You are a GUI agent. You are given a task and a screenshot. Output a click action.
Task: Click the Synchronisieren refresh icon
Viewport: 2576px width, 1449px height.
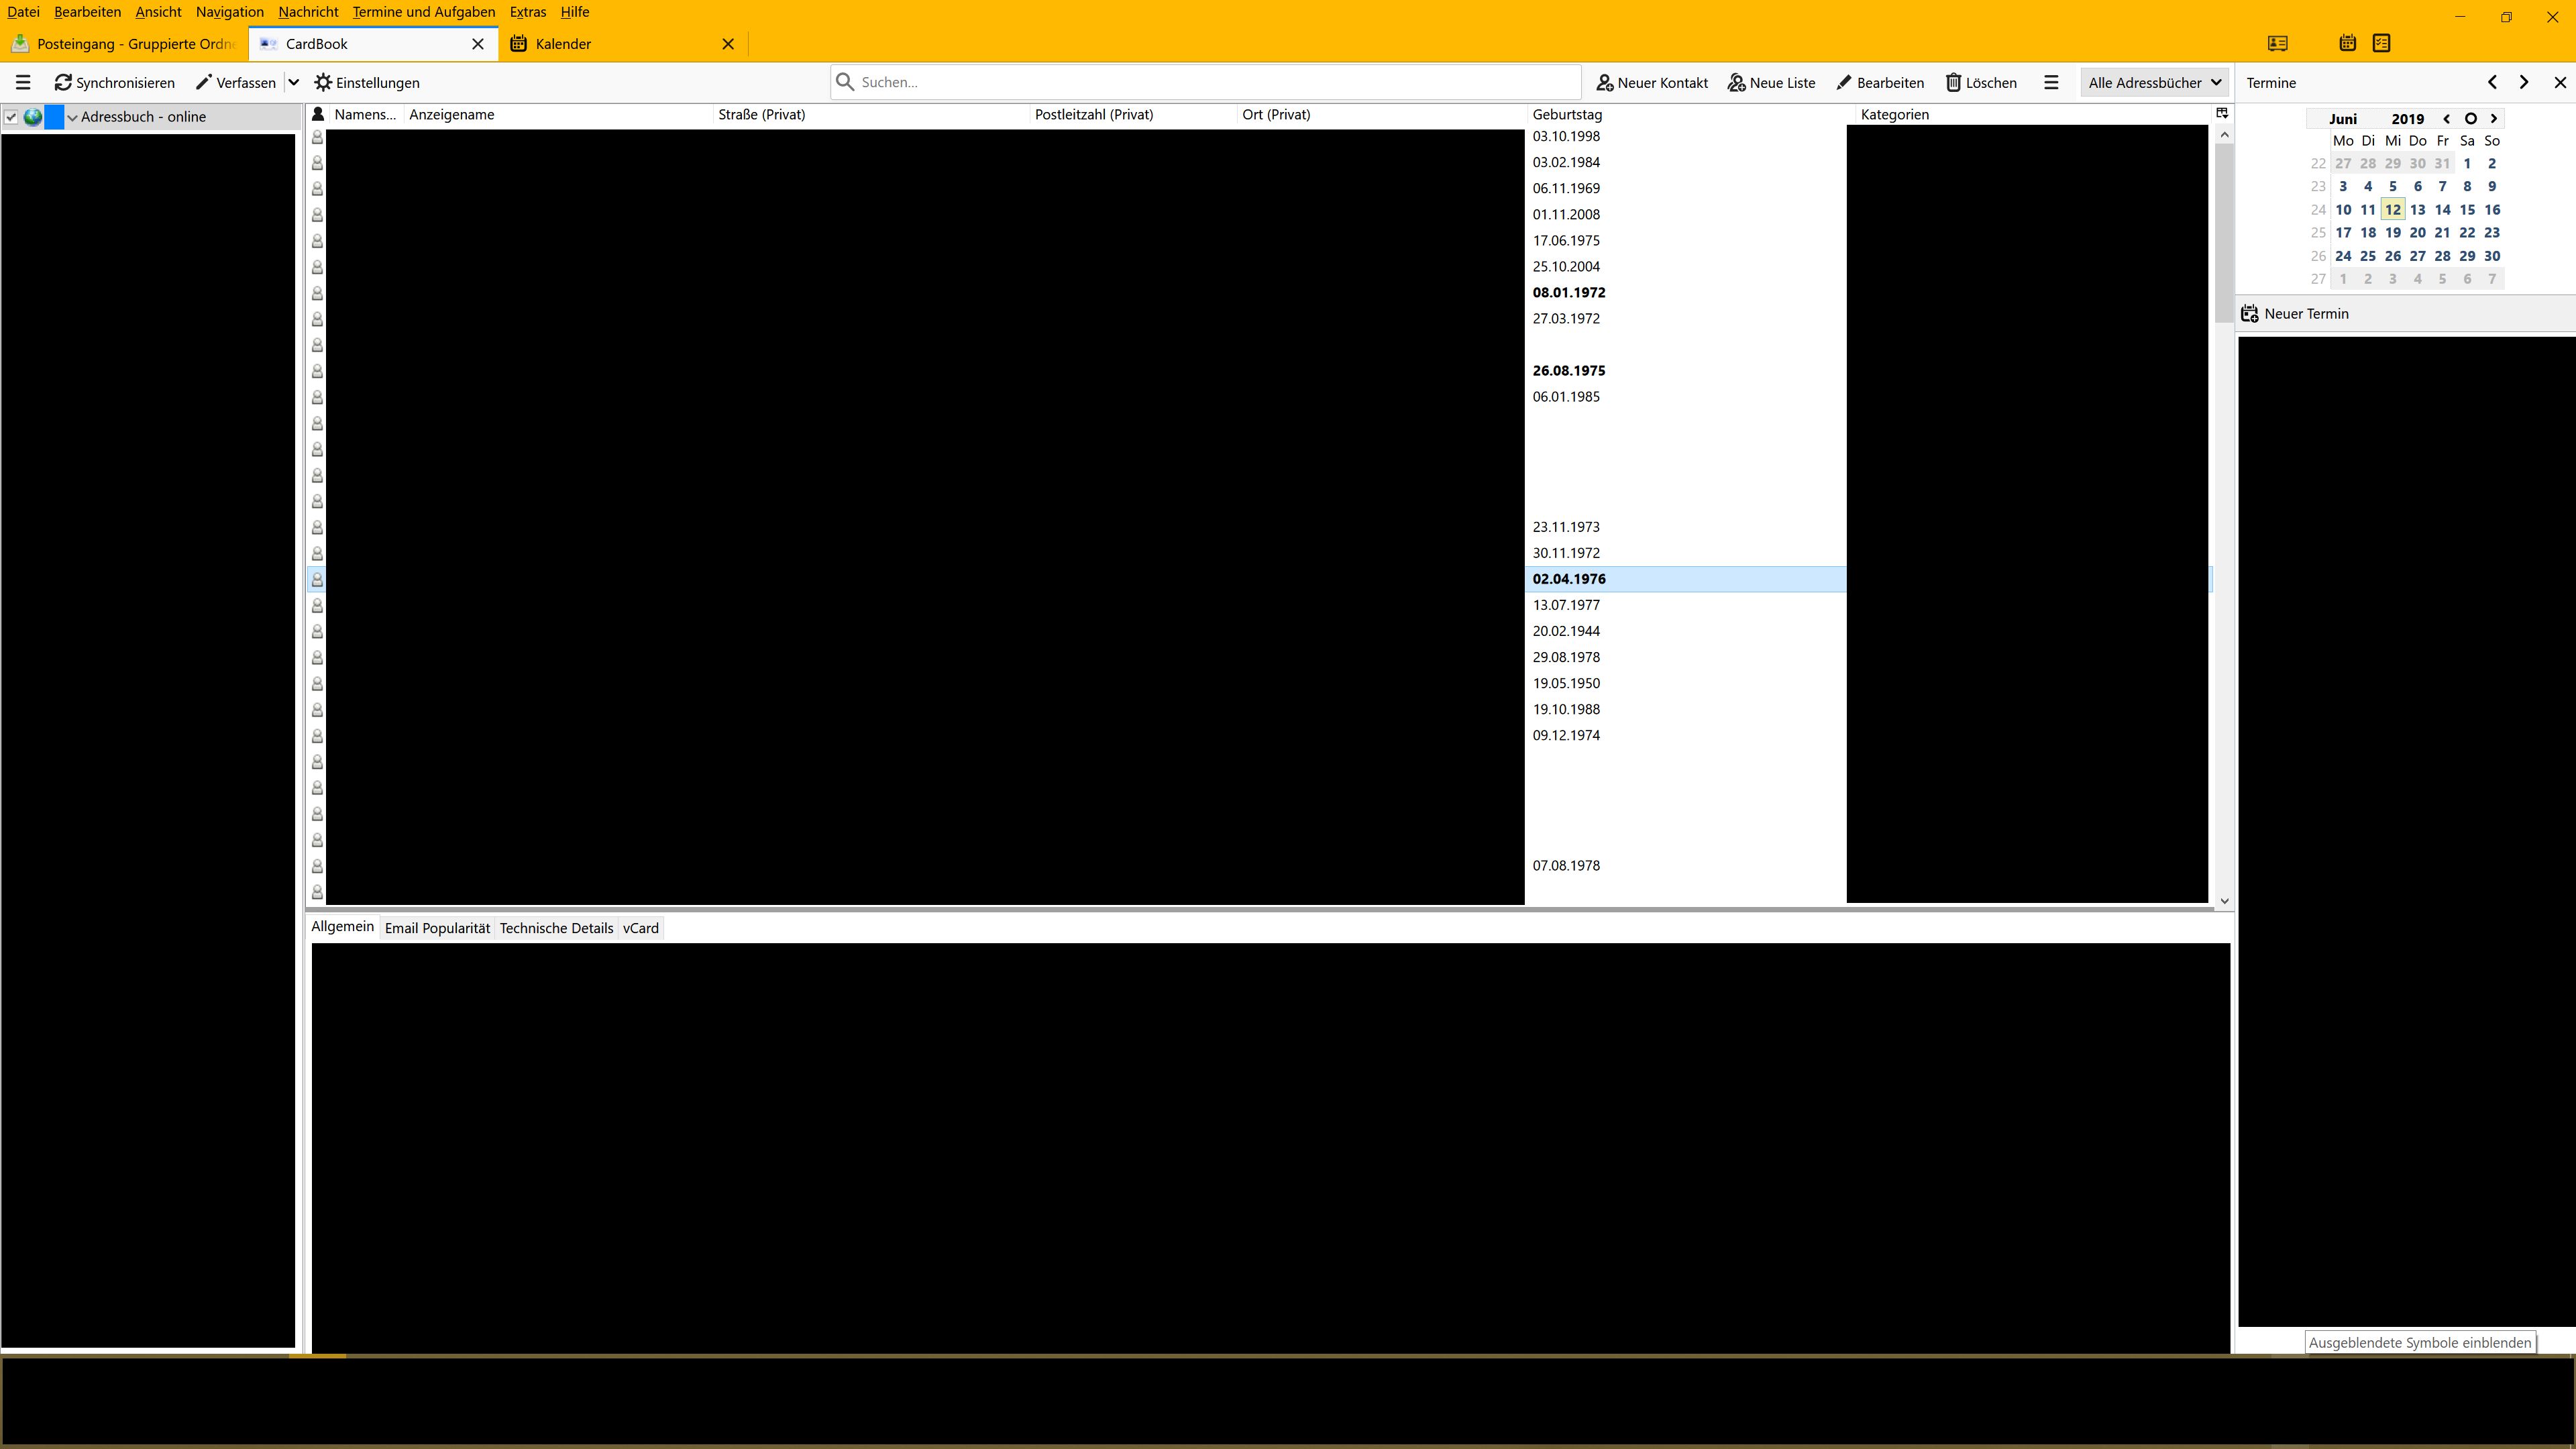point(63,82)
